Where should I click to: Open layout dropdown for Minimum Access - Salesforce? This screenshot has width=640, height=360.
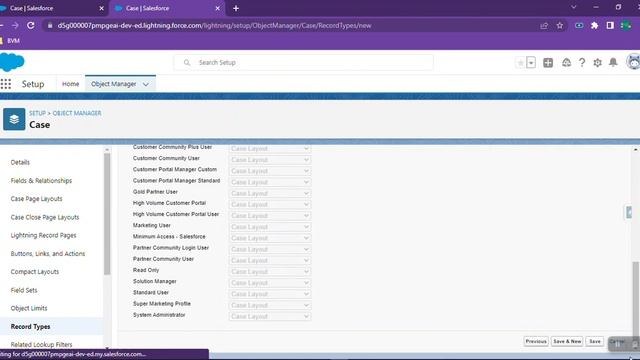pos(270,238)
